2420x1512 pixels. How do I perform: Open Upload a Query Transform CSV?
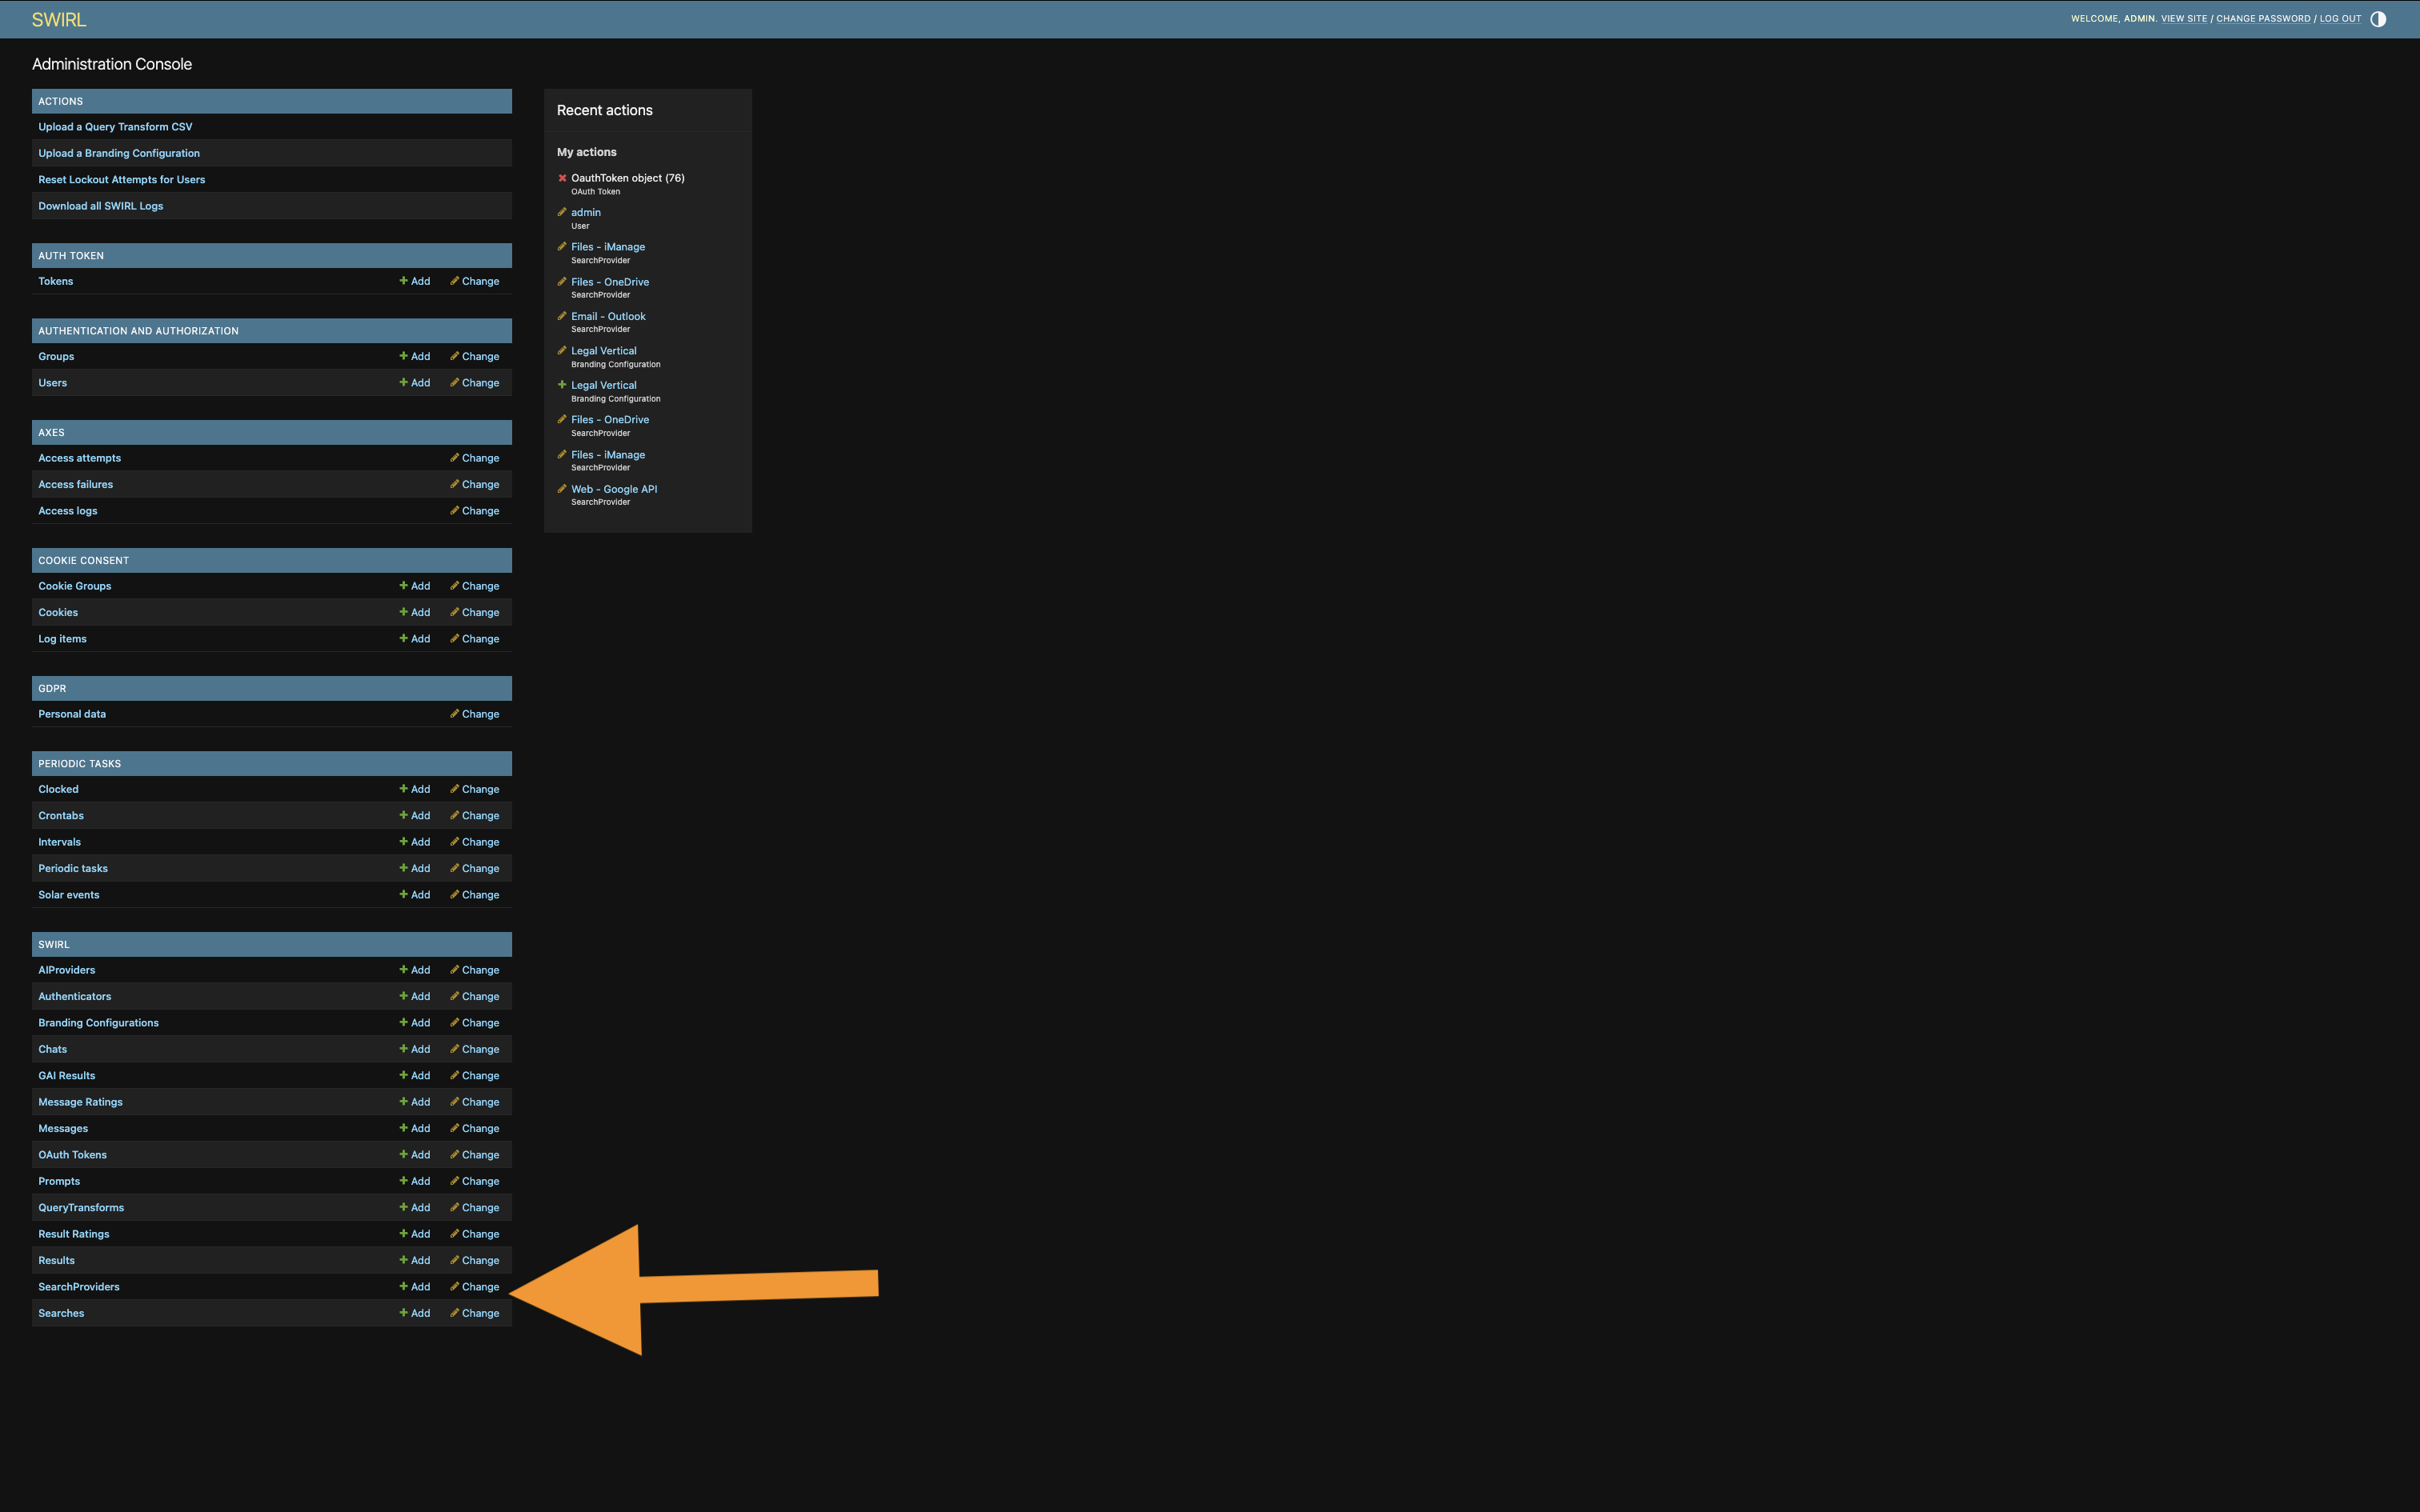pos(115,126)
